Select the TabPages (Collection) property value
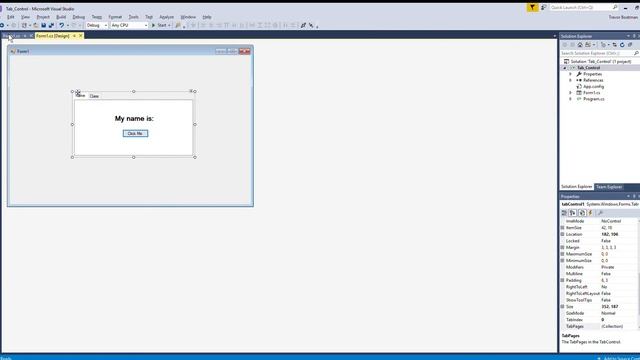Image resolution: width=640 pixels, height=360 pixels. pos(612,327)
